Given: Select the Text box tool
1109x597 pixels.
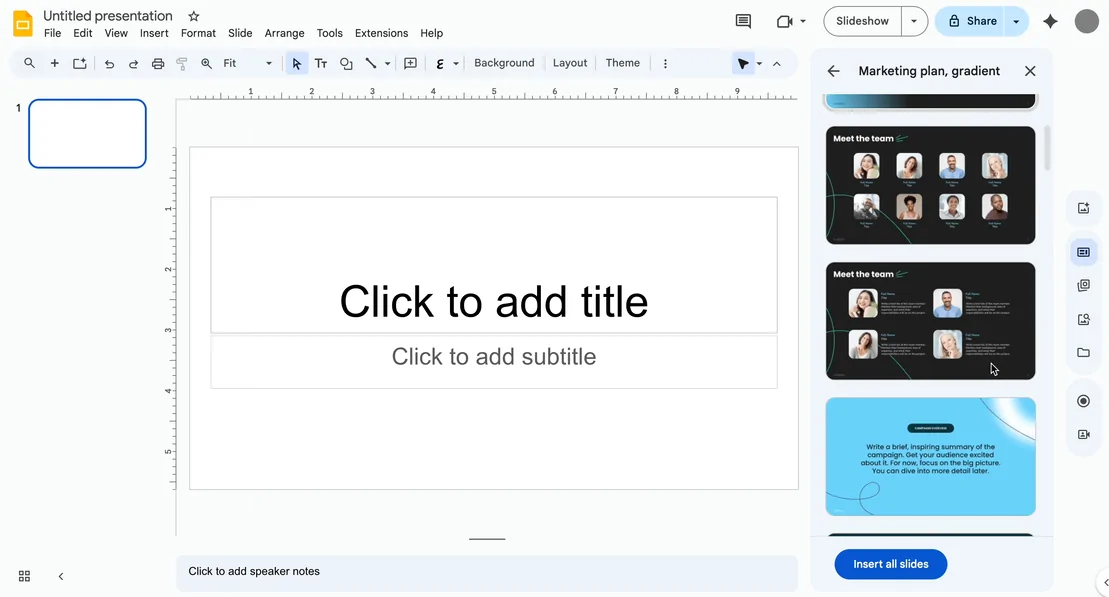Looking at the screenshot, I should point(321,63).
